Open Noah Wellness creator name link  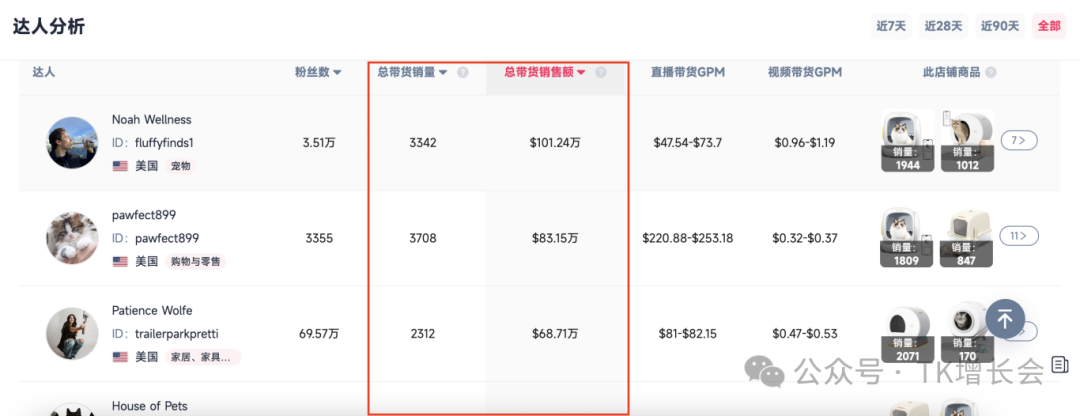(151, 120)
